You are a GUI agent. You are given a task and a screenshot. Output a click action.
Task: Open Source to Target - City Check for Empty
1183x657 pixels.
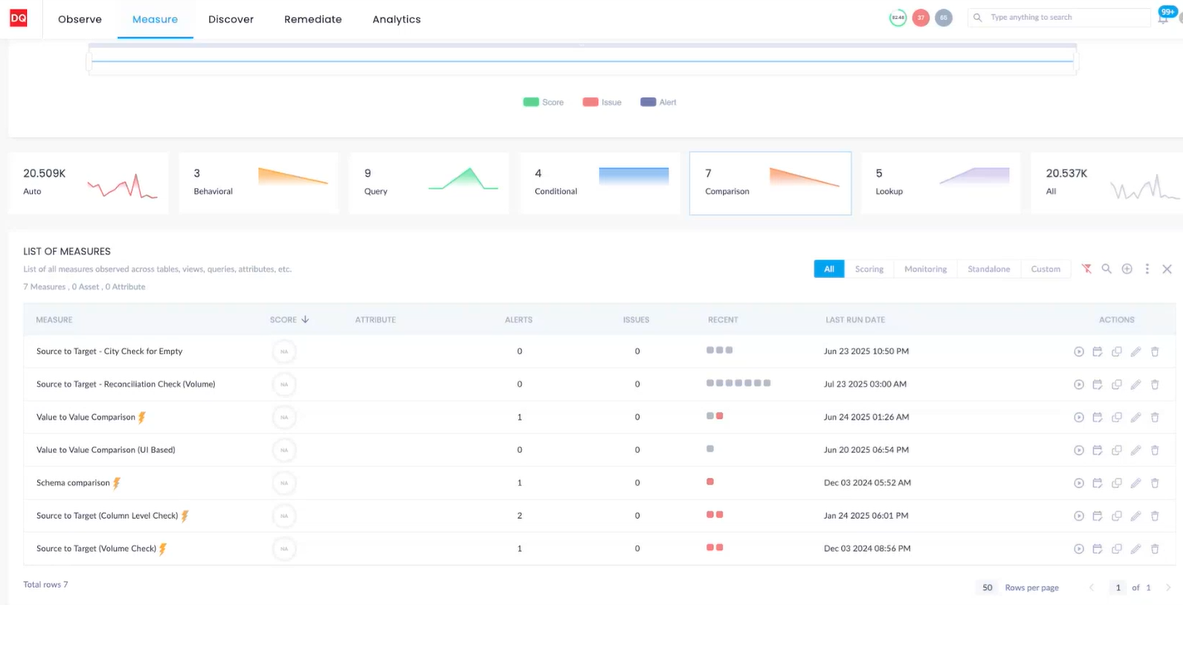pyautogui.click(x=109, y=352)
